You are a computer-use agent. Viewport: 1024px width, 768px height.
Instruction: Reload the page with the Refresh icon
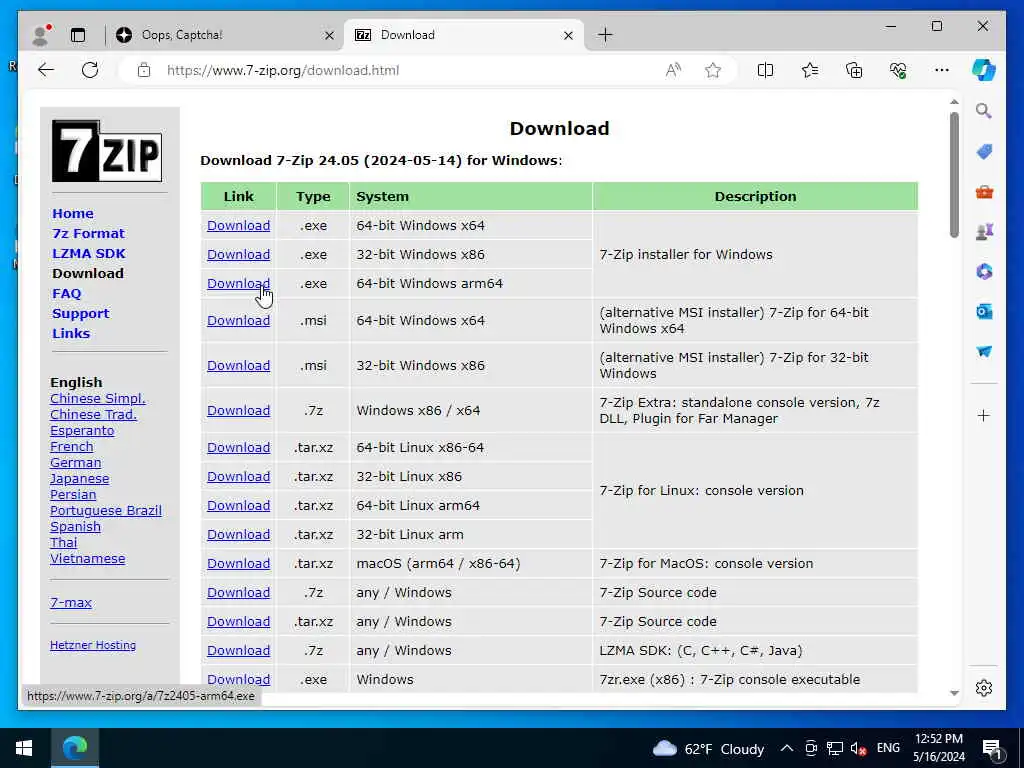pos(90,70)
